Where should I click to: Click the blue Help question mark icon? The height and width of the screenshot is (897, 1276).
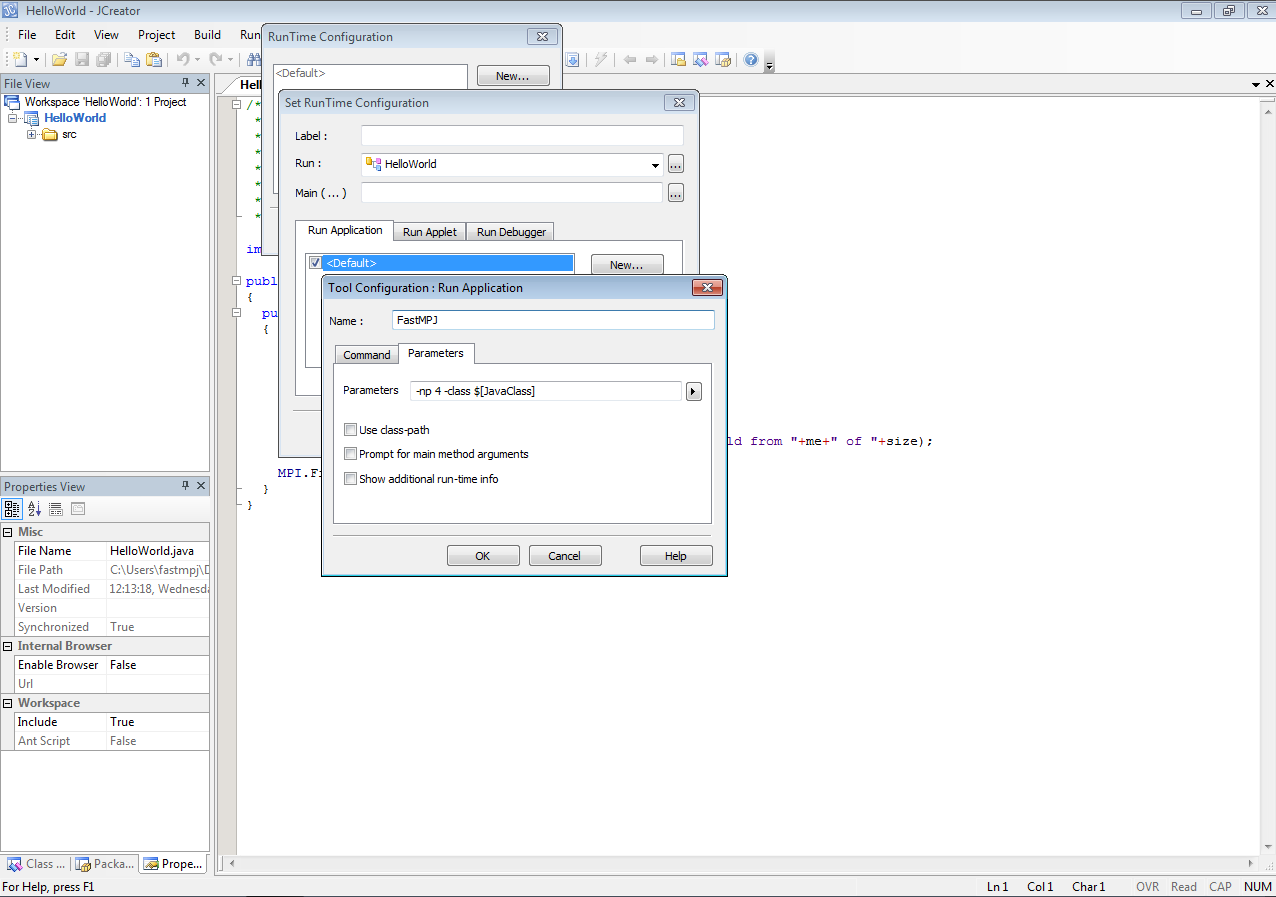751,60
